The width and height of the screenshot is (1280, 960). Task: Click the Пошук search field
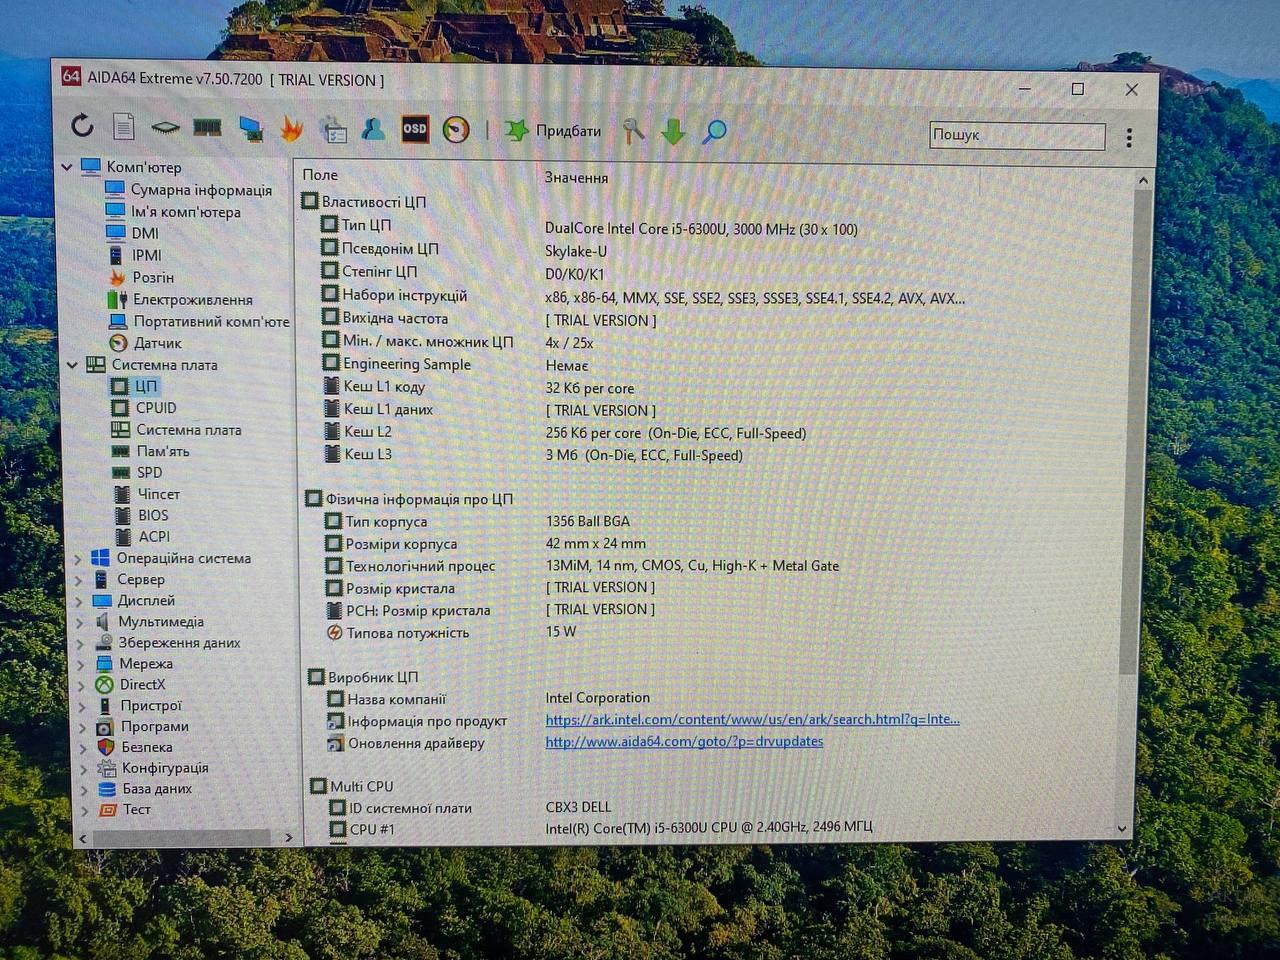point(1017,135)
